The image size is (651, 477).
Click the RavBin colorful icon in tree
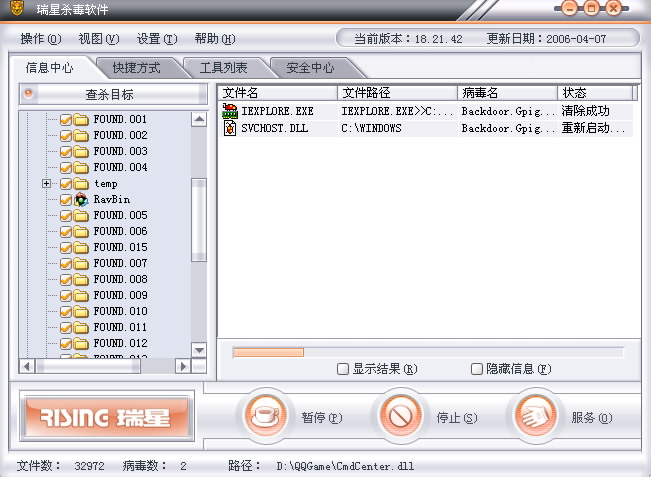click(x=81, y=200)
